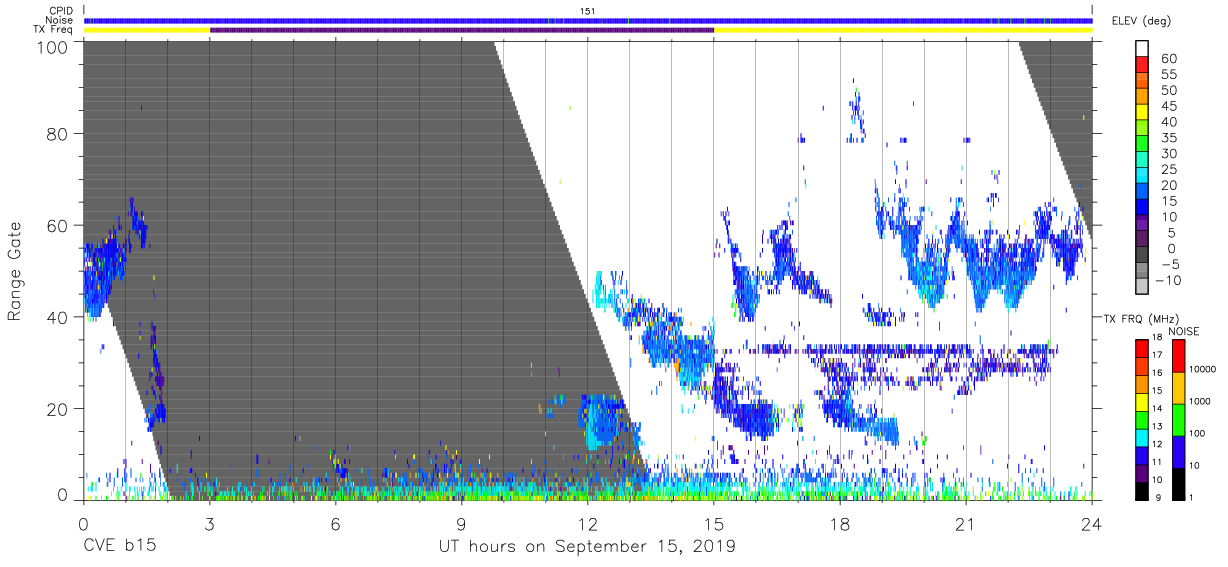The width and height of the screenshot is (1228, 567).
Task: Click the Noise row label
Action: click(x=58, y=20)
